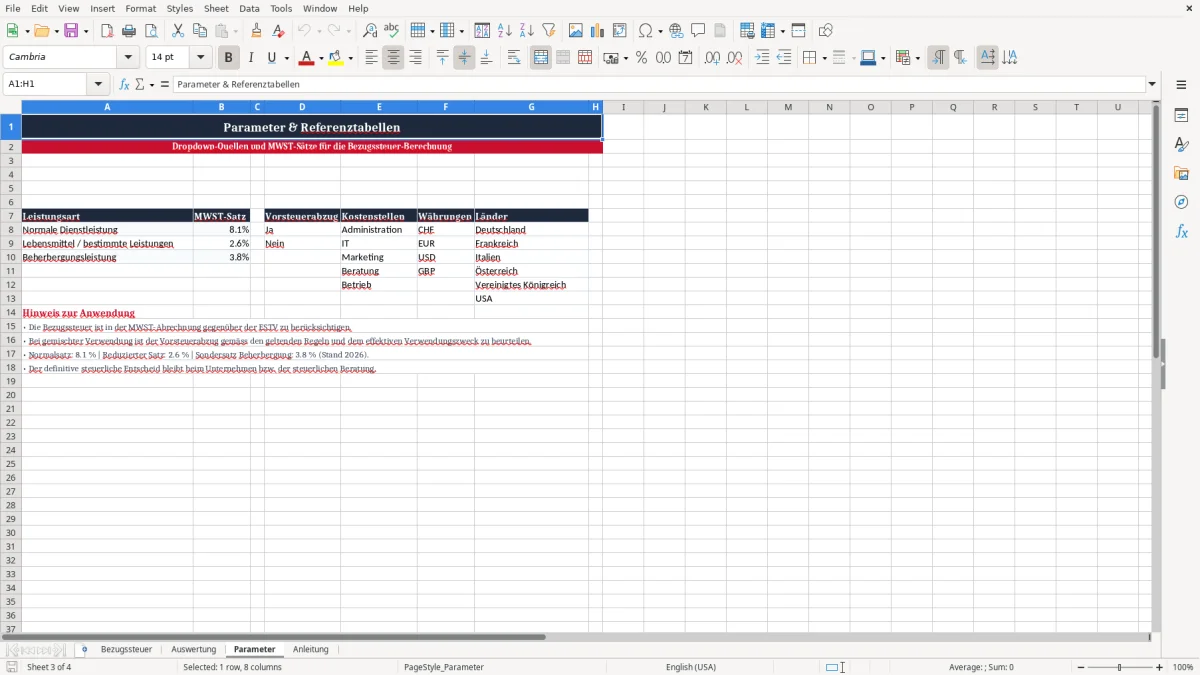Open sidebar Properties panel
1200x675 pixels.
(1181, 116)
